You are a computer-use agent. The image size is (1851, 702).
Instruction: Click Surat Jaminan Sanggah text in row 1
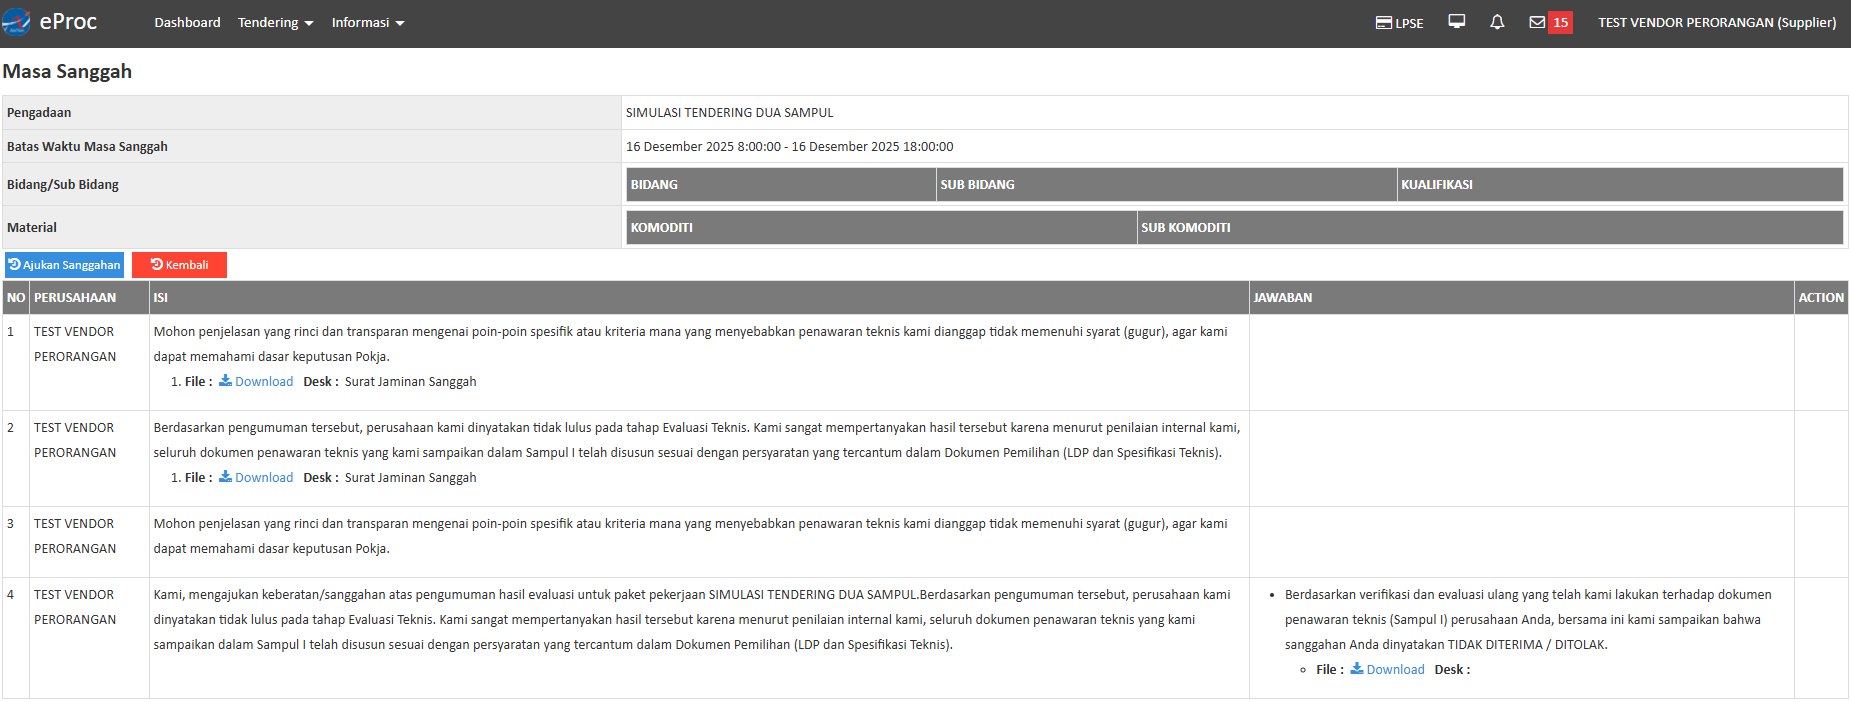410,381
